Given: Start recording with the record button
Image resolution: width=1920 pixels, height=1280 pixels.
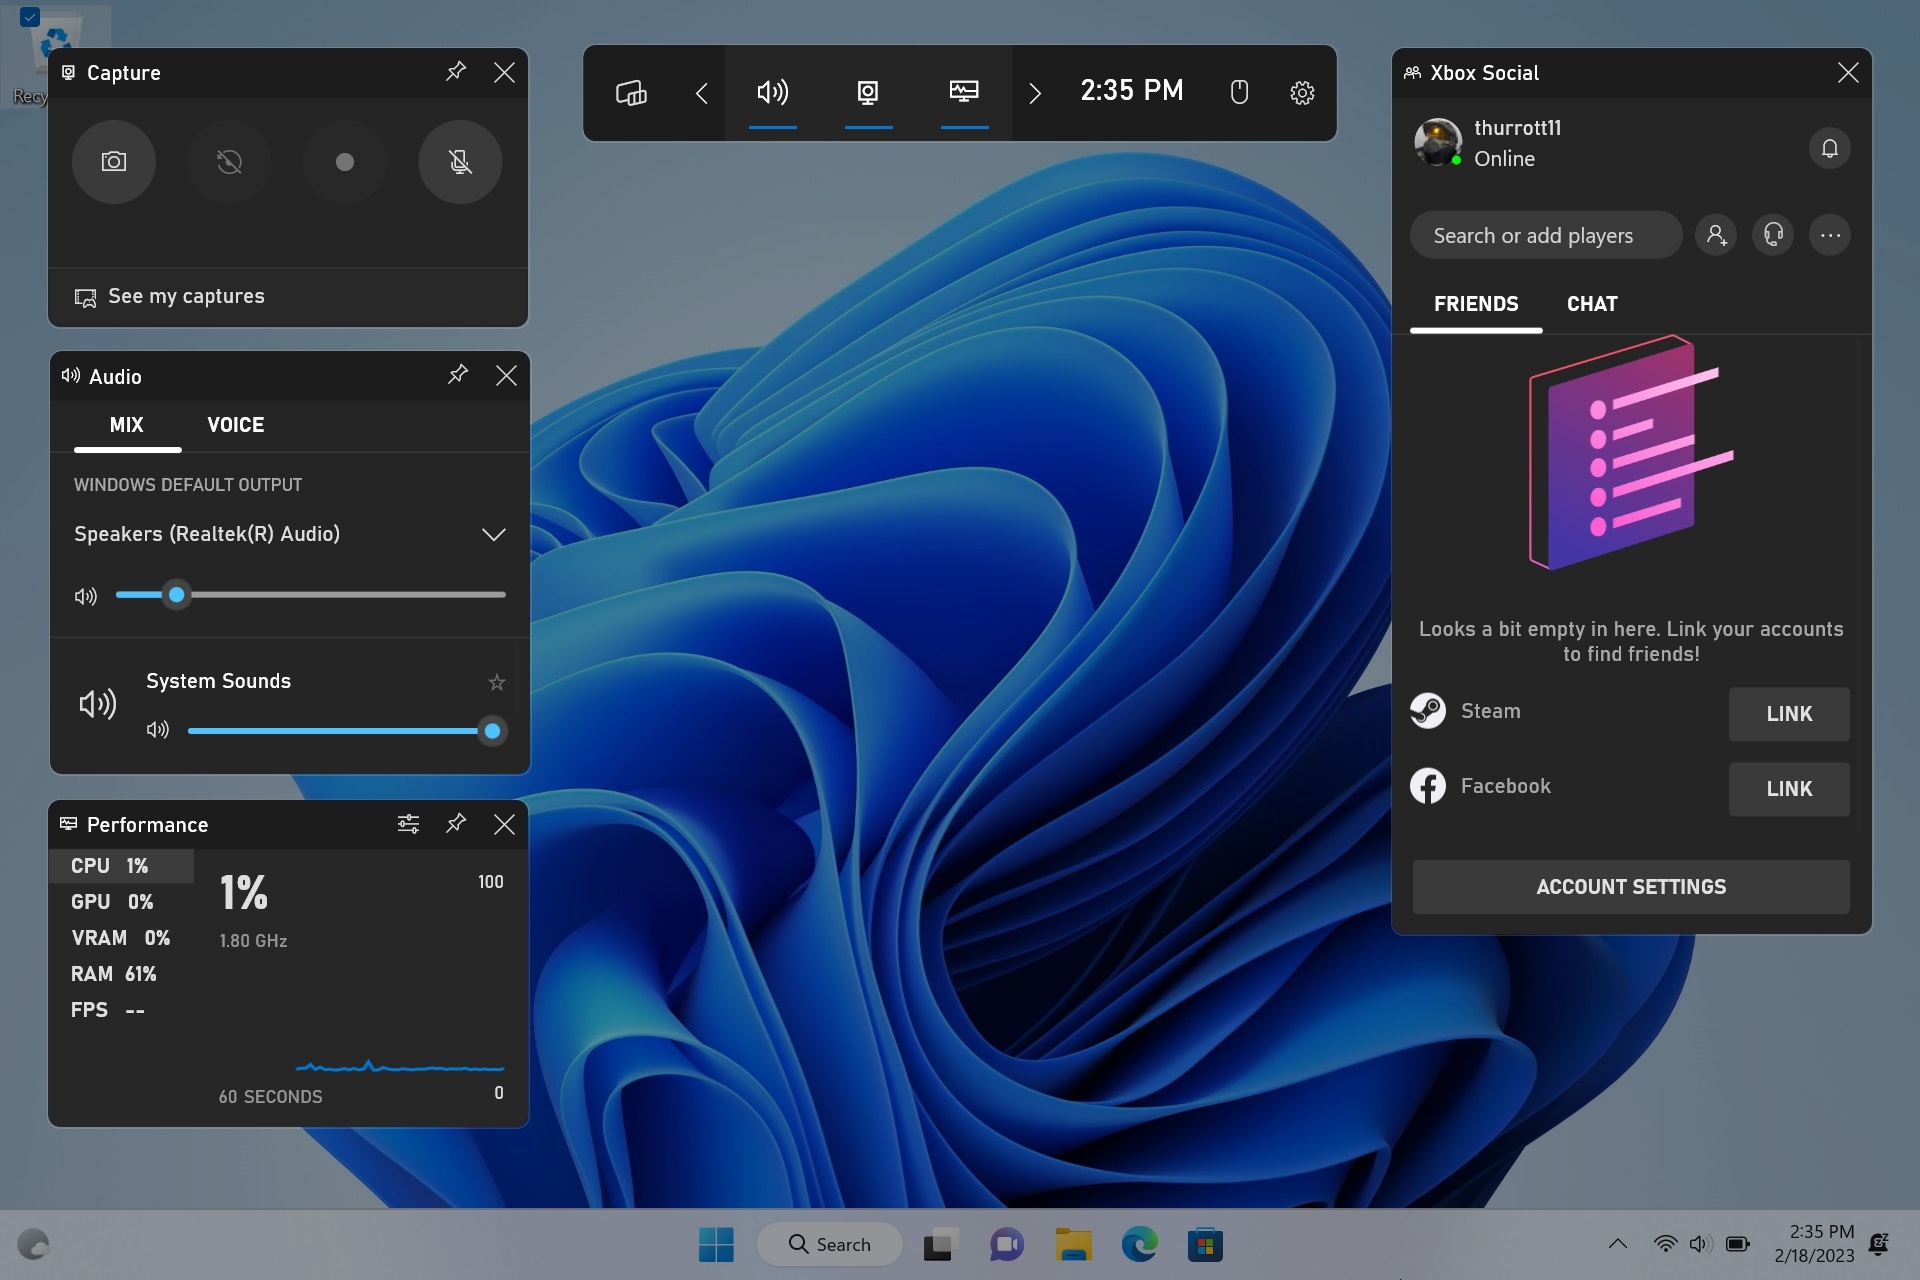Looking at the screenshot, I should tap(344, 162).
